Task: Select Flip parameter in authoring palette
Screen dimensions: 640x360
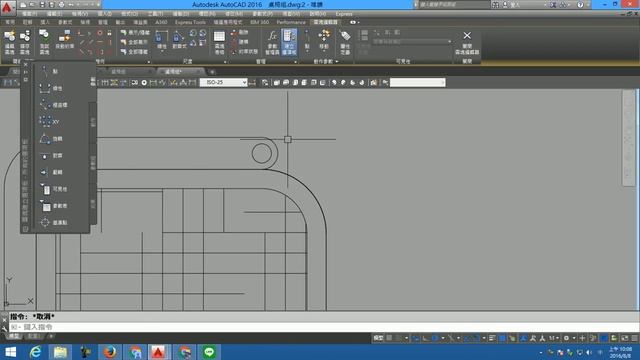Action: [51, 172]
